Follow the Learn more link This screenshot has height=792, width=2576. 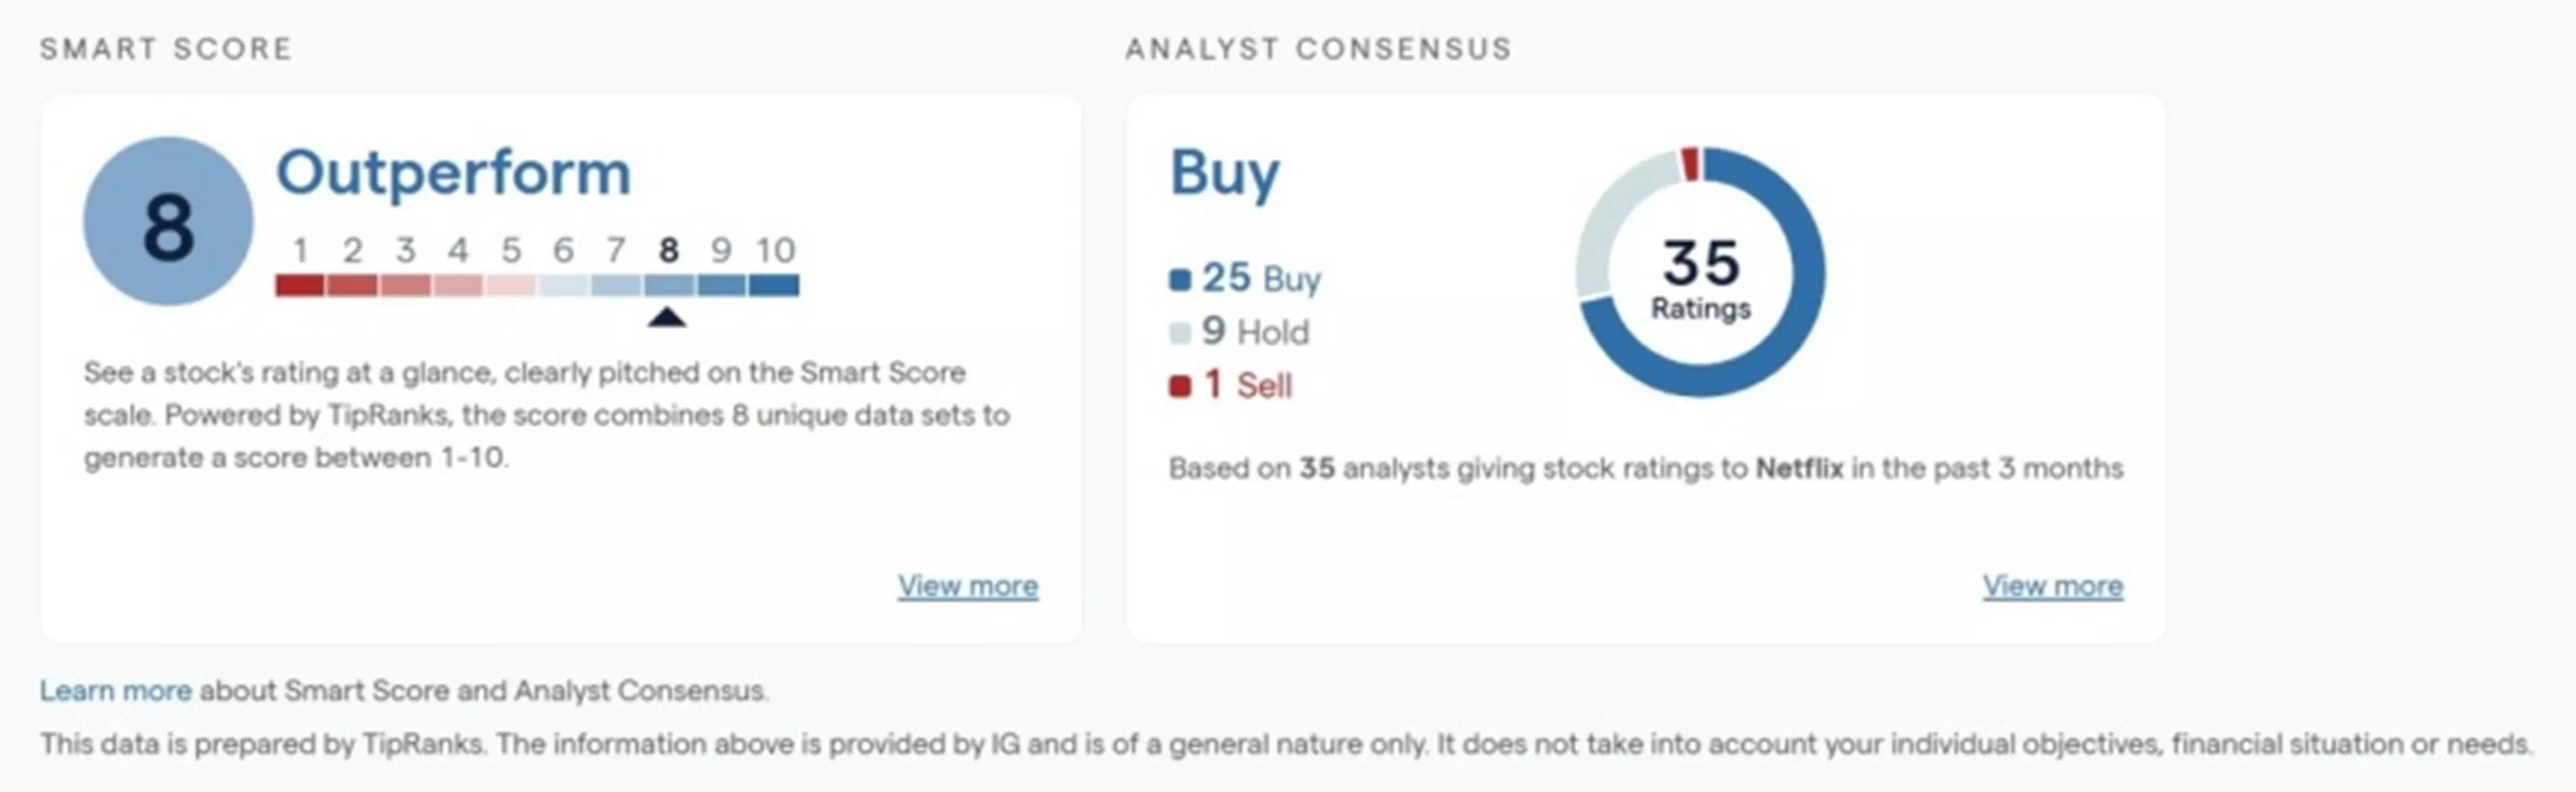115,691
